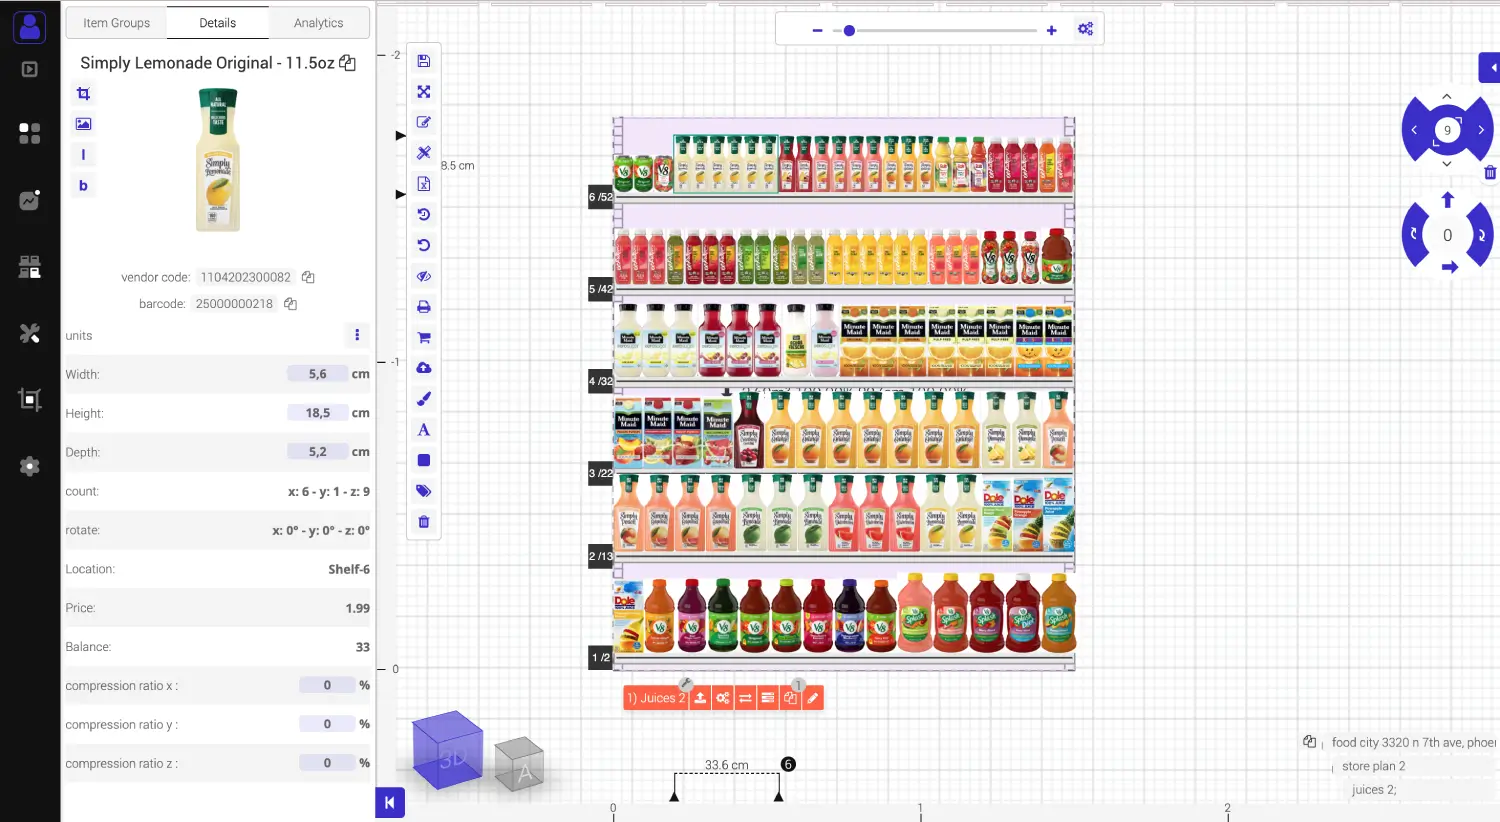This screenshot has height=822, width=1500.
Task: Click the shopping cart icon
Action: (423, 337)
